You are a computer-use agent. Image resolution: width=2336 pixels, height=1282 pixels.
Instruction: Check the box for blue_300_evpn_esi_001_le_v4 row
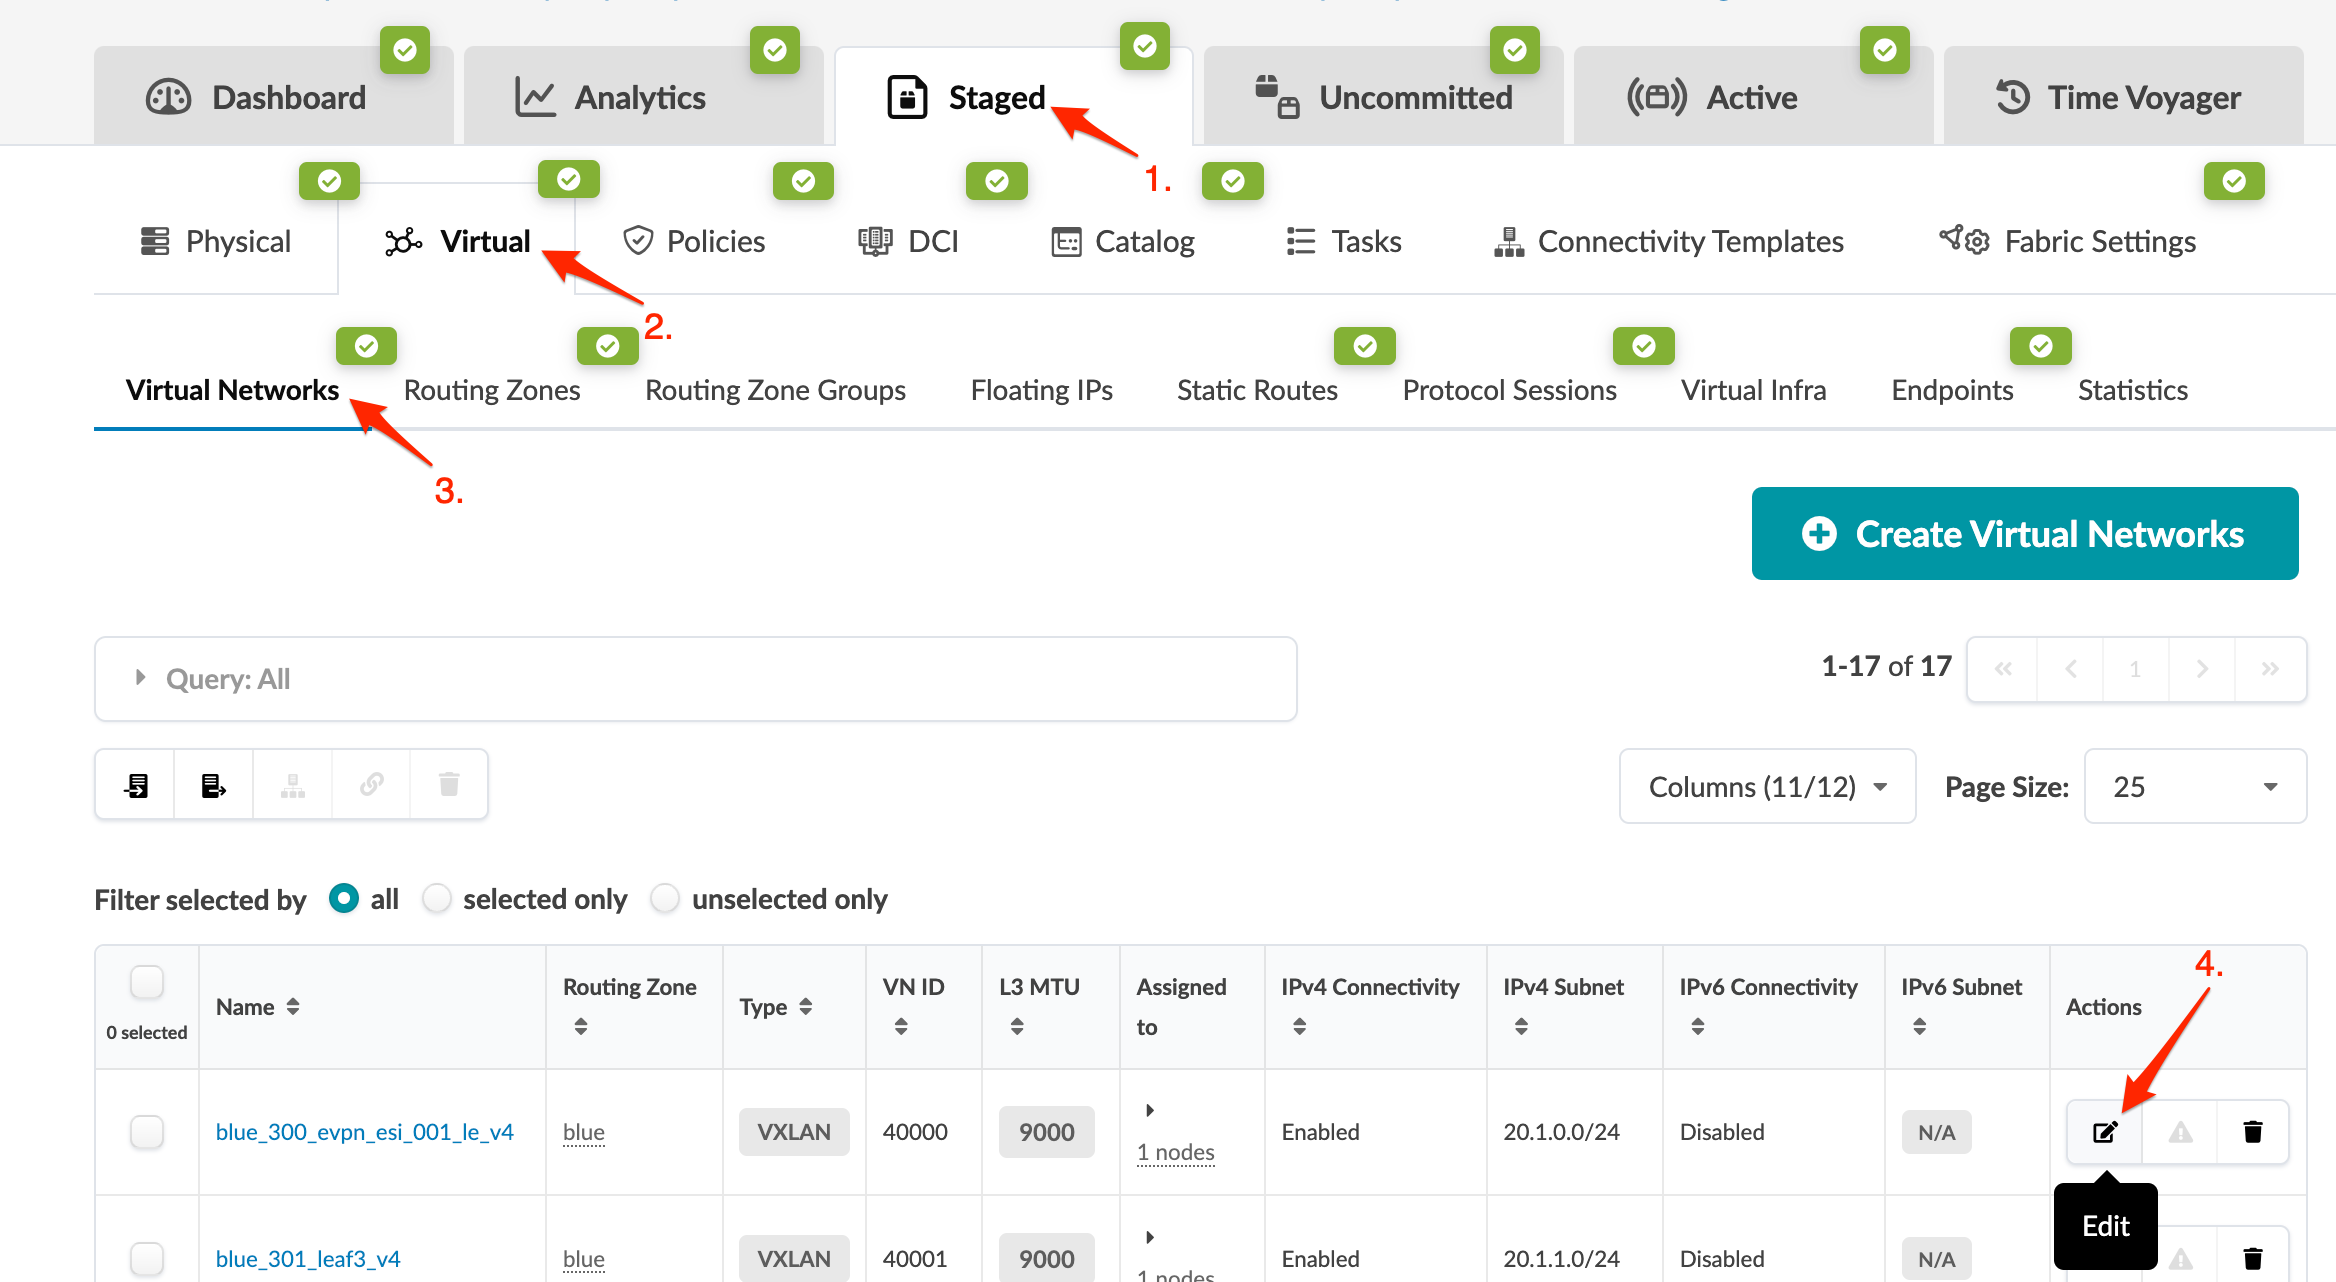(147, 1132)
